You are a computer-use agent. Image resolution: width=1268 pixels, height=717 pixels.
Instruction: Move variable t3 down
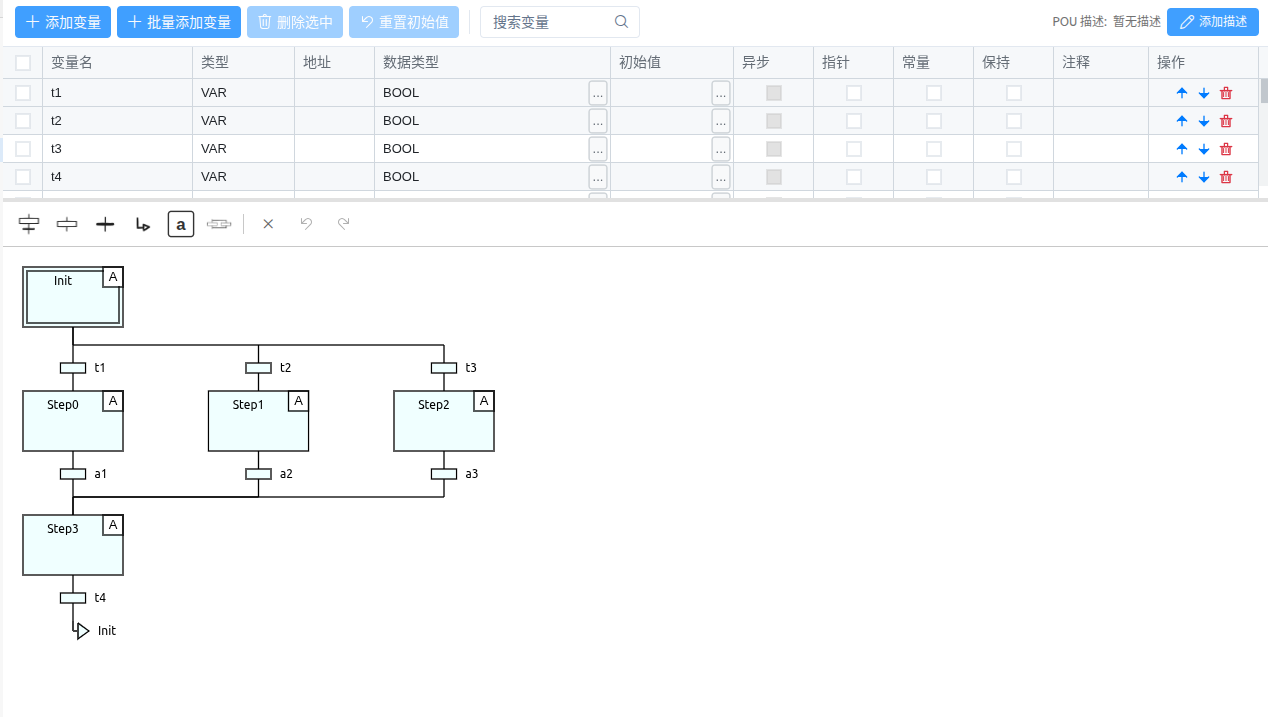coord(1204,149)
